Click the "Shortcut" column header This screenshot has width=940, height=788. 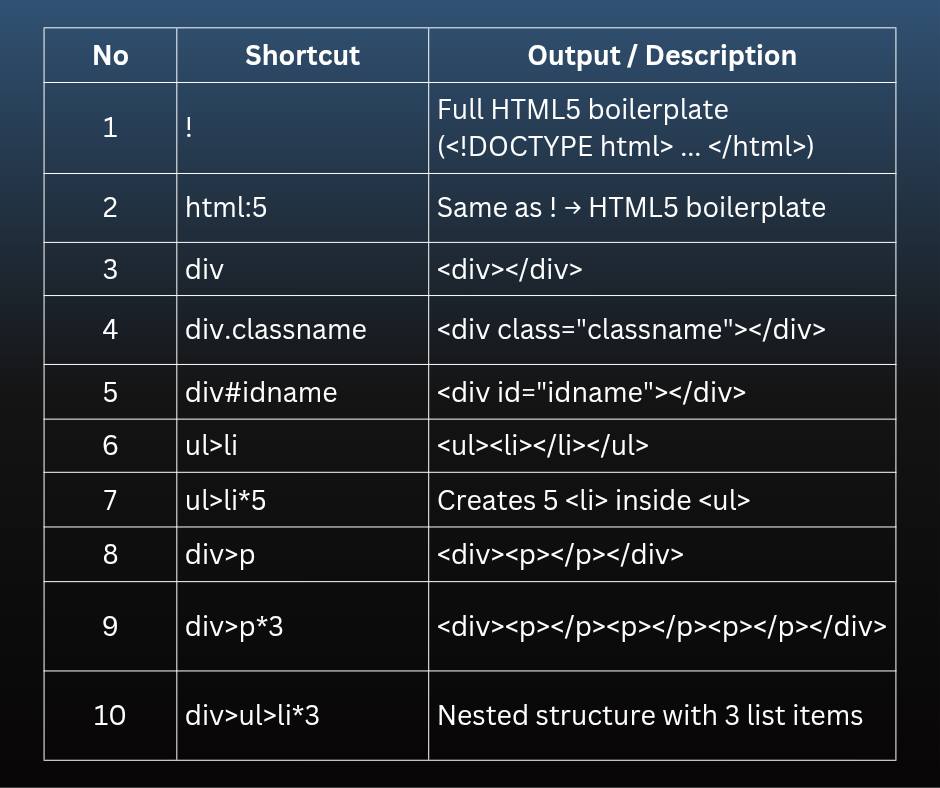(x=302, y=55)
